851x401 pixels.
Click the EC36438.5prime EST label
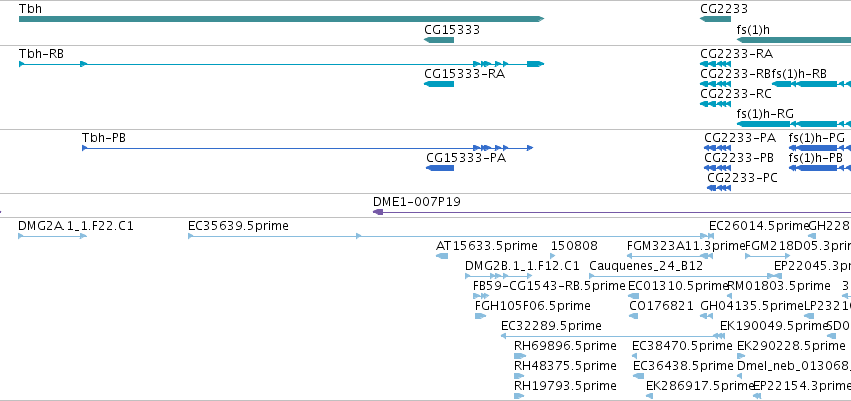683,366
